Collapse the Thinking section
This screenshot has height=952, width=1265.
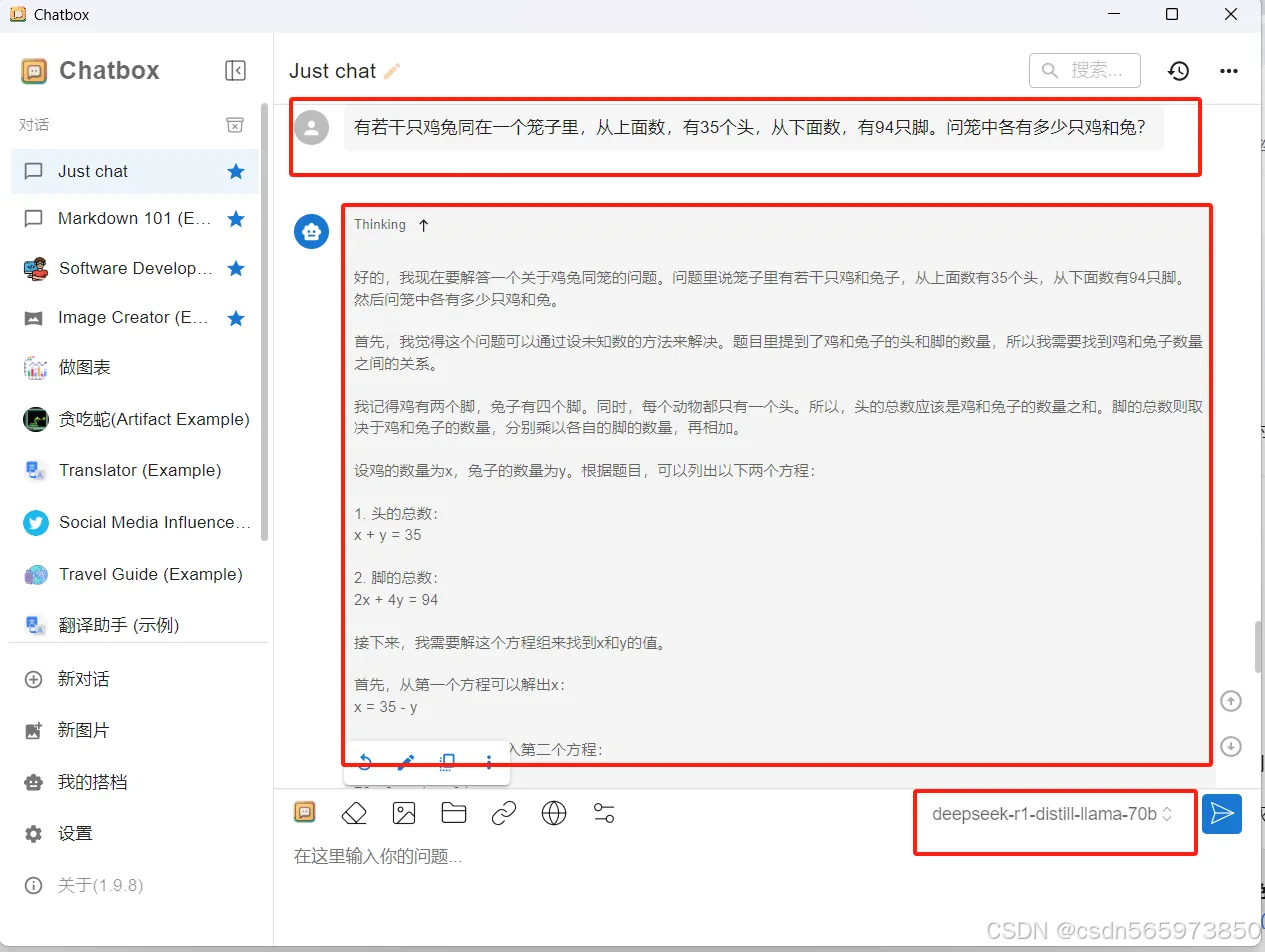pos(422,225)
